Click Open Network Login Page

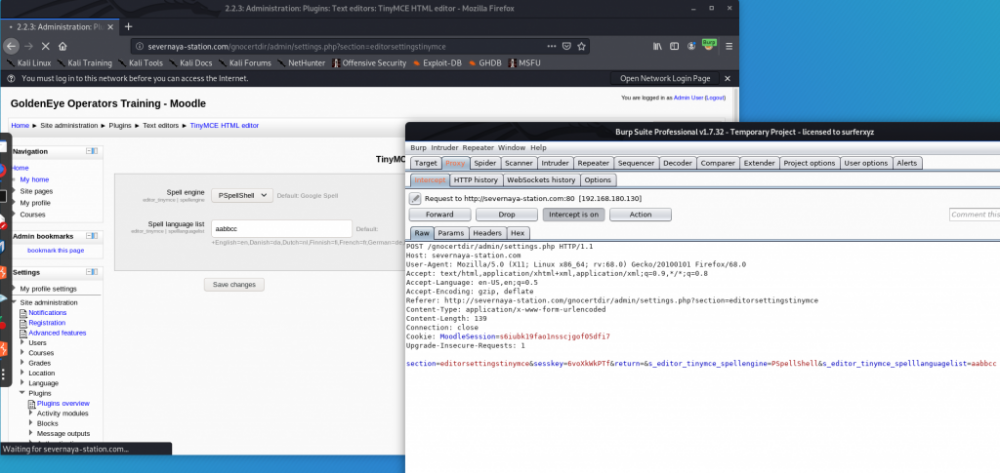[x=665, y=78]
